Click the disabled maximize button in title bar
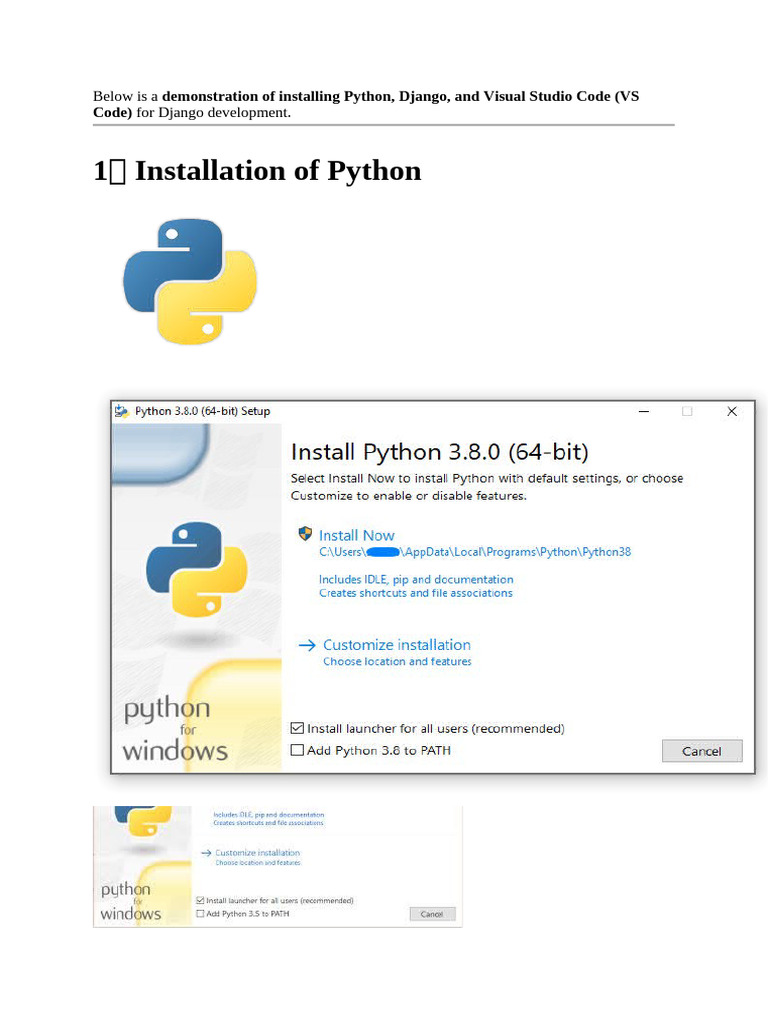This screenshot has width=768, height=1024. (687, 411)
